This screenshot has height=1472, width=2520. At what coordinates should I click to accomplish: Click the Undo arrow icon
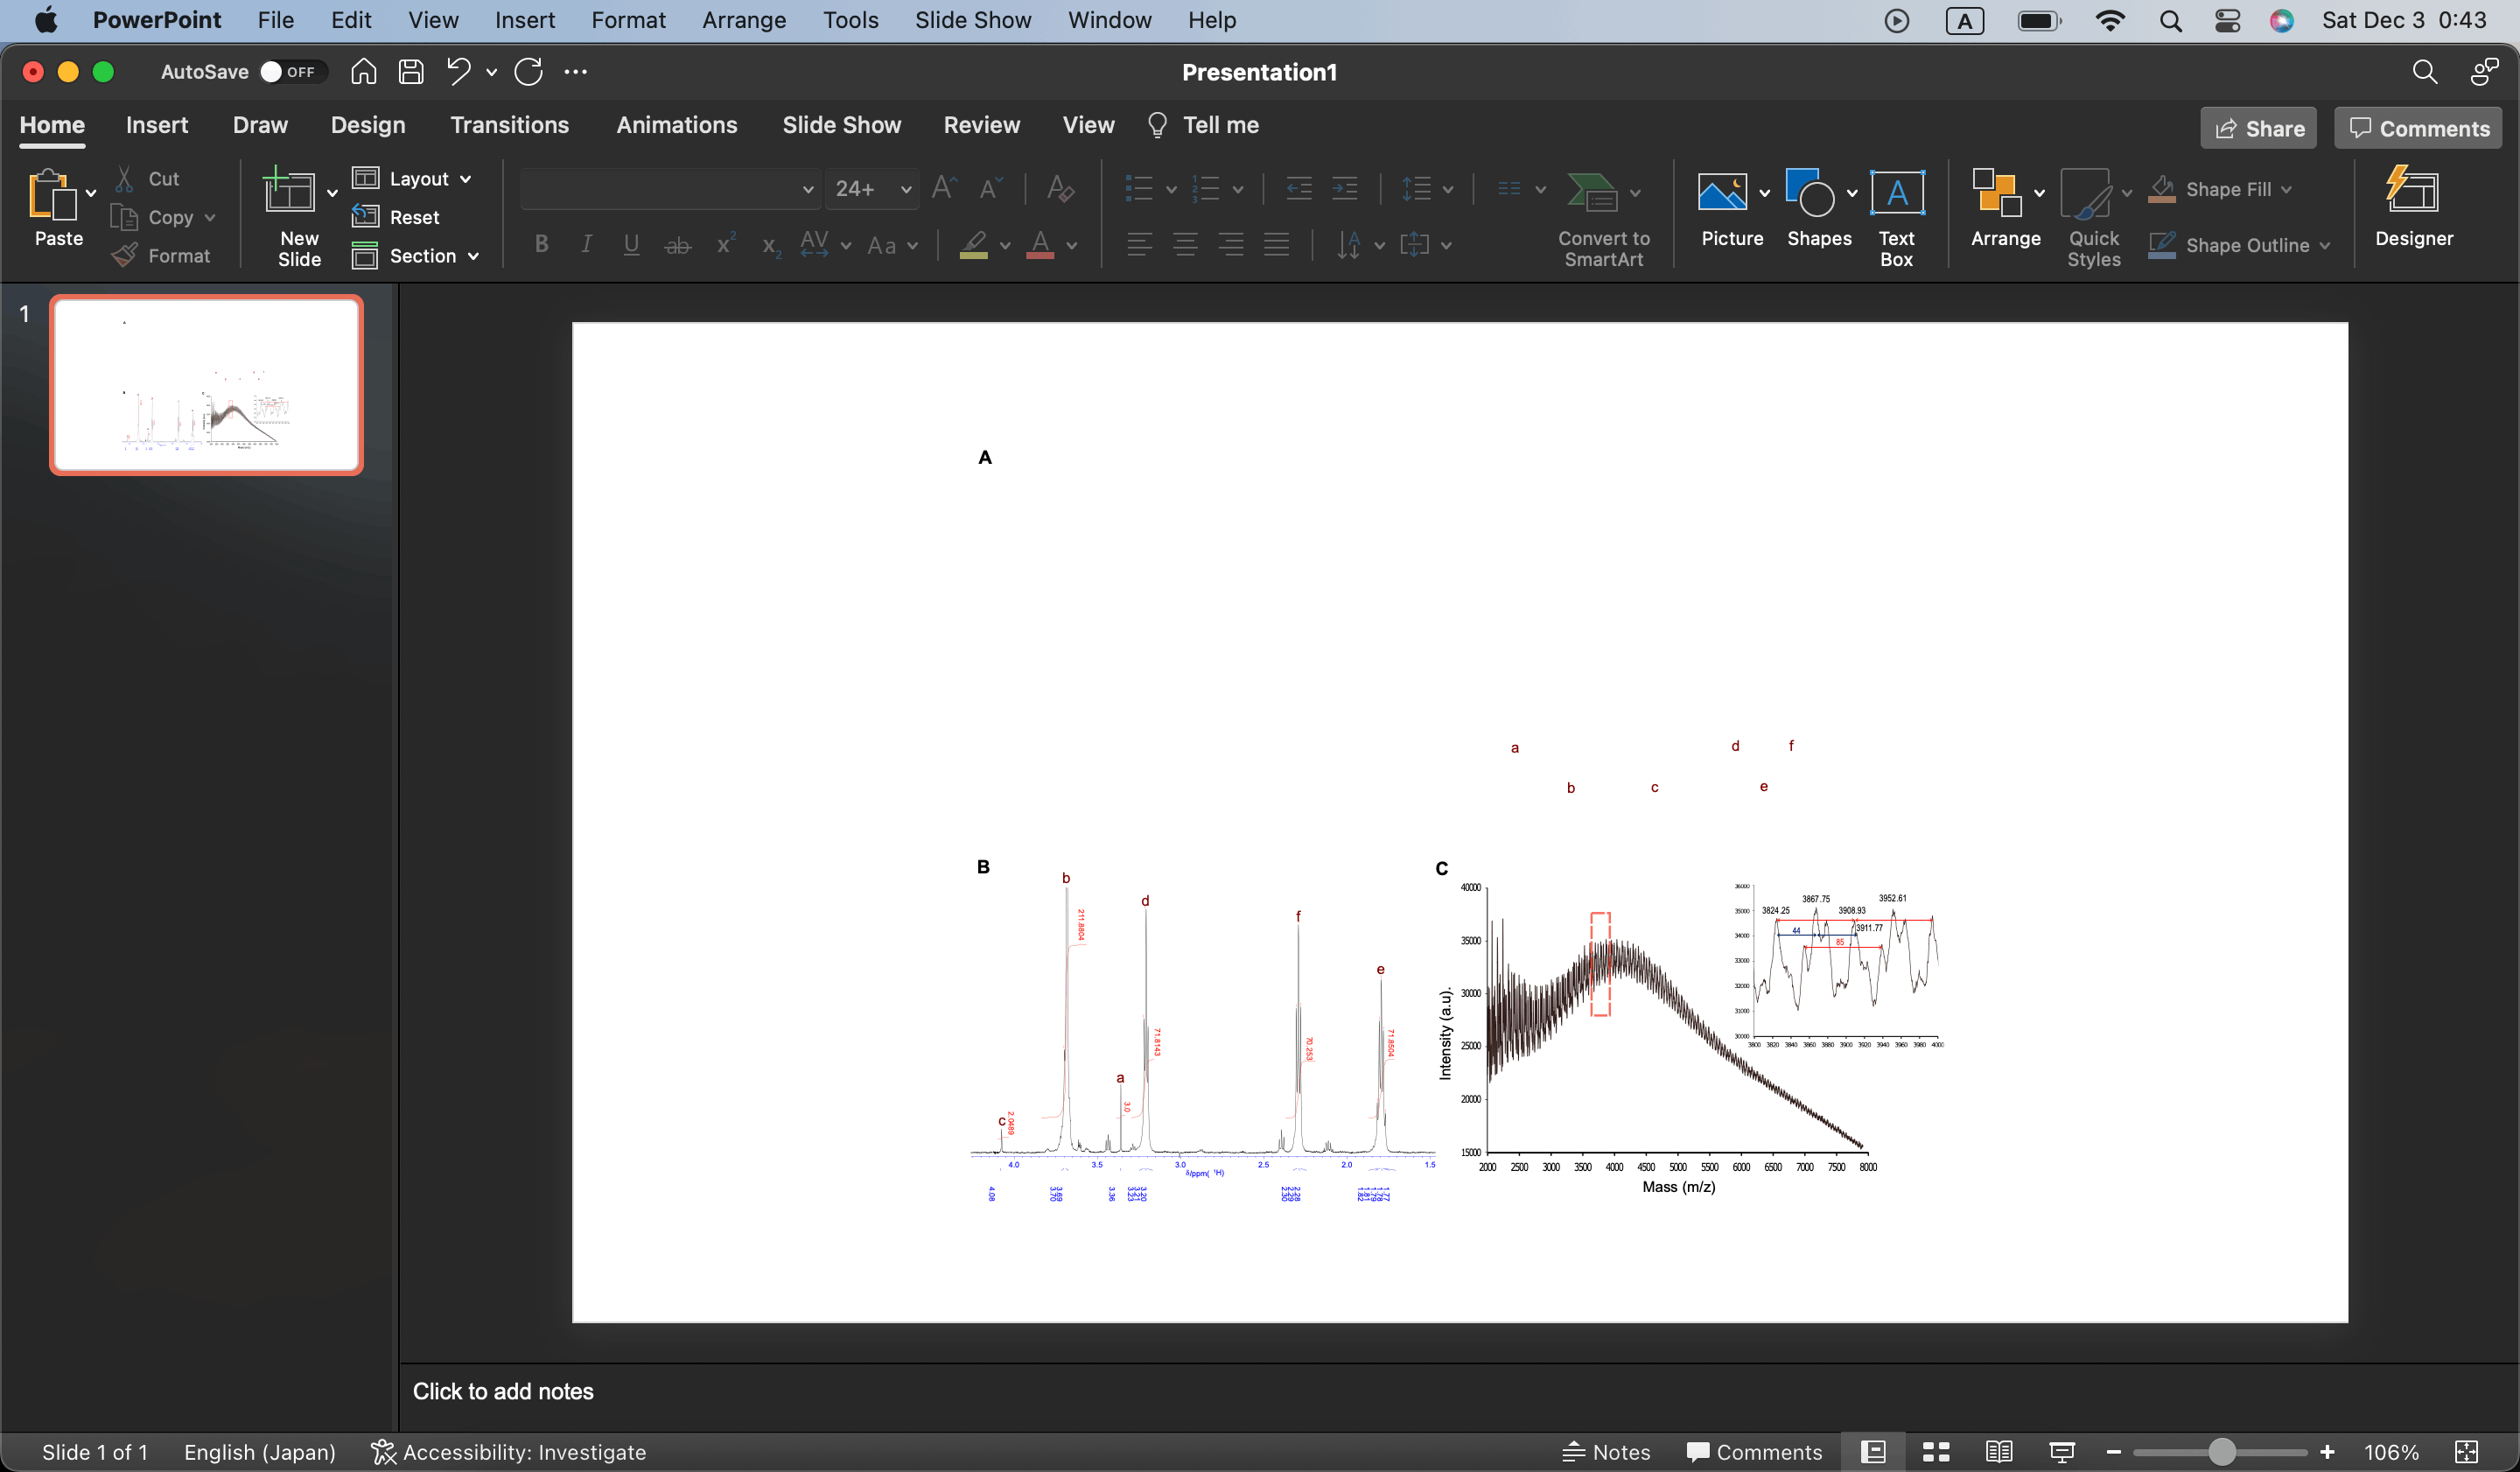click(458, 72)
